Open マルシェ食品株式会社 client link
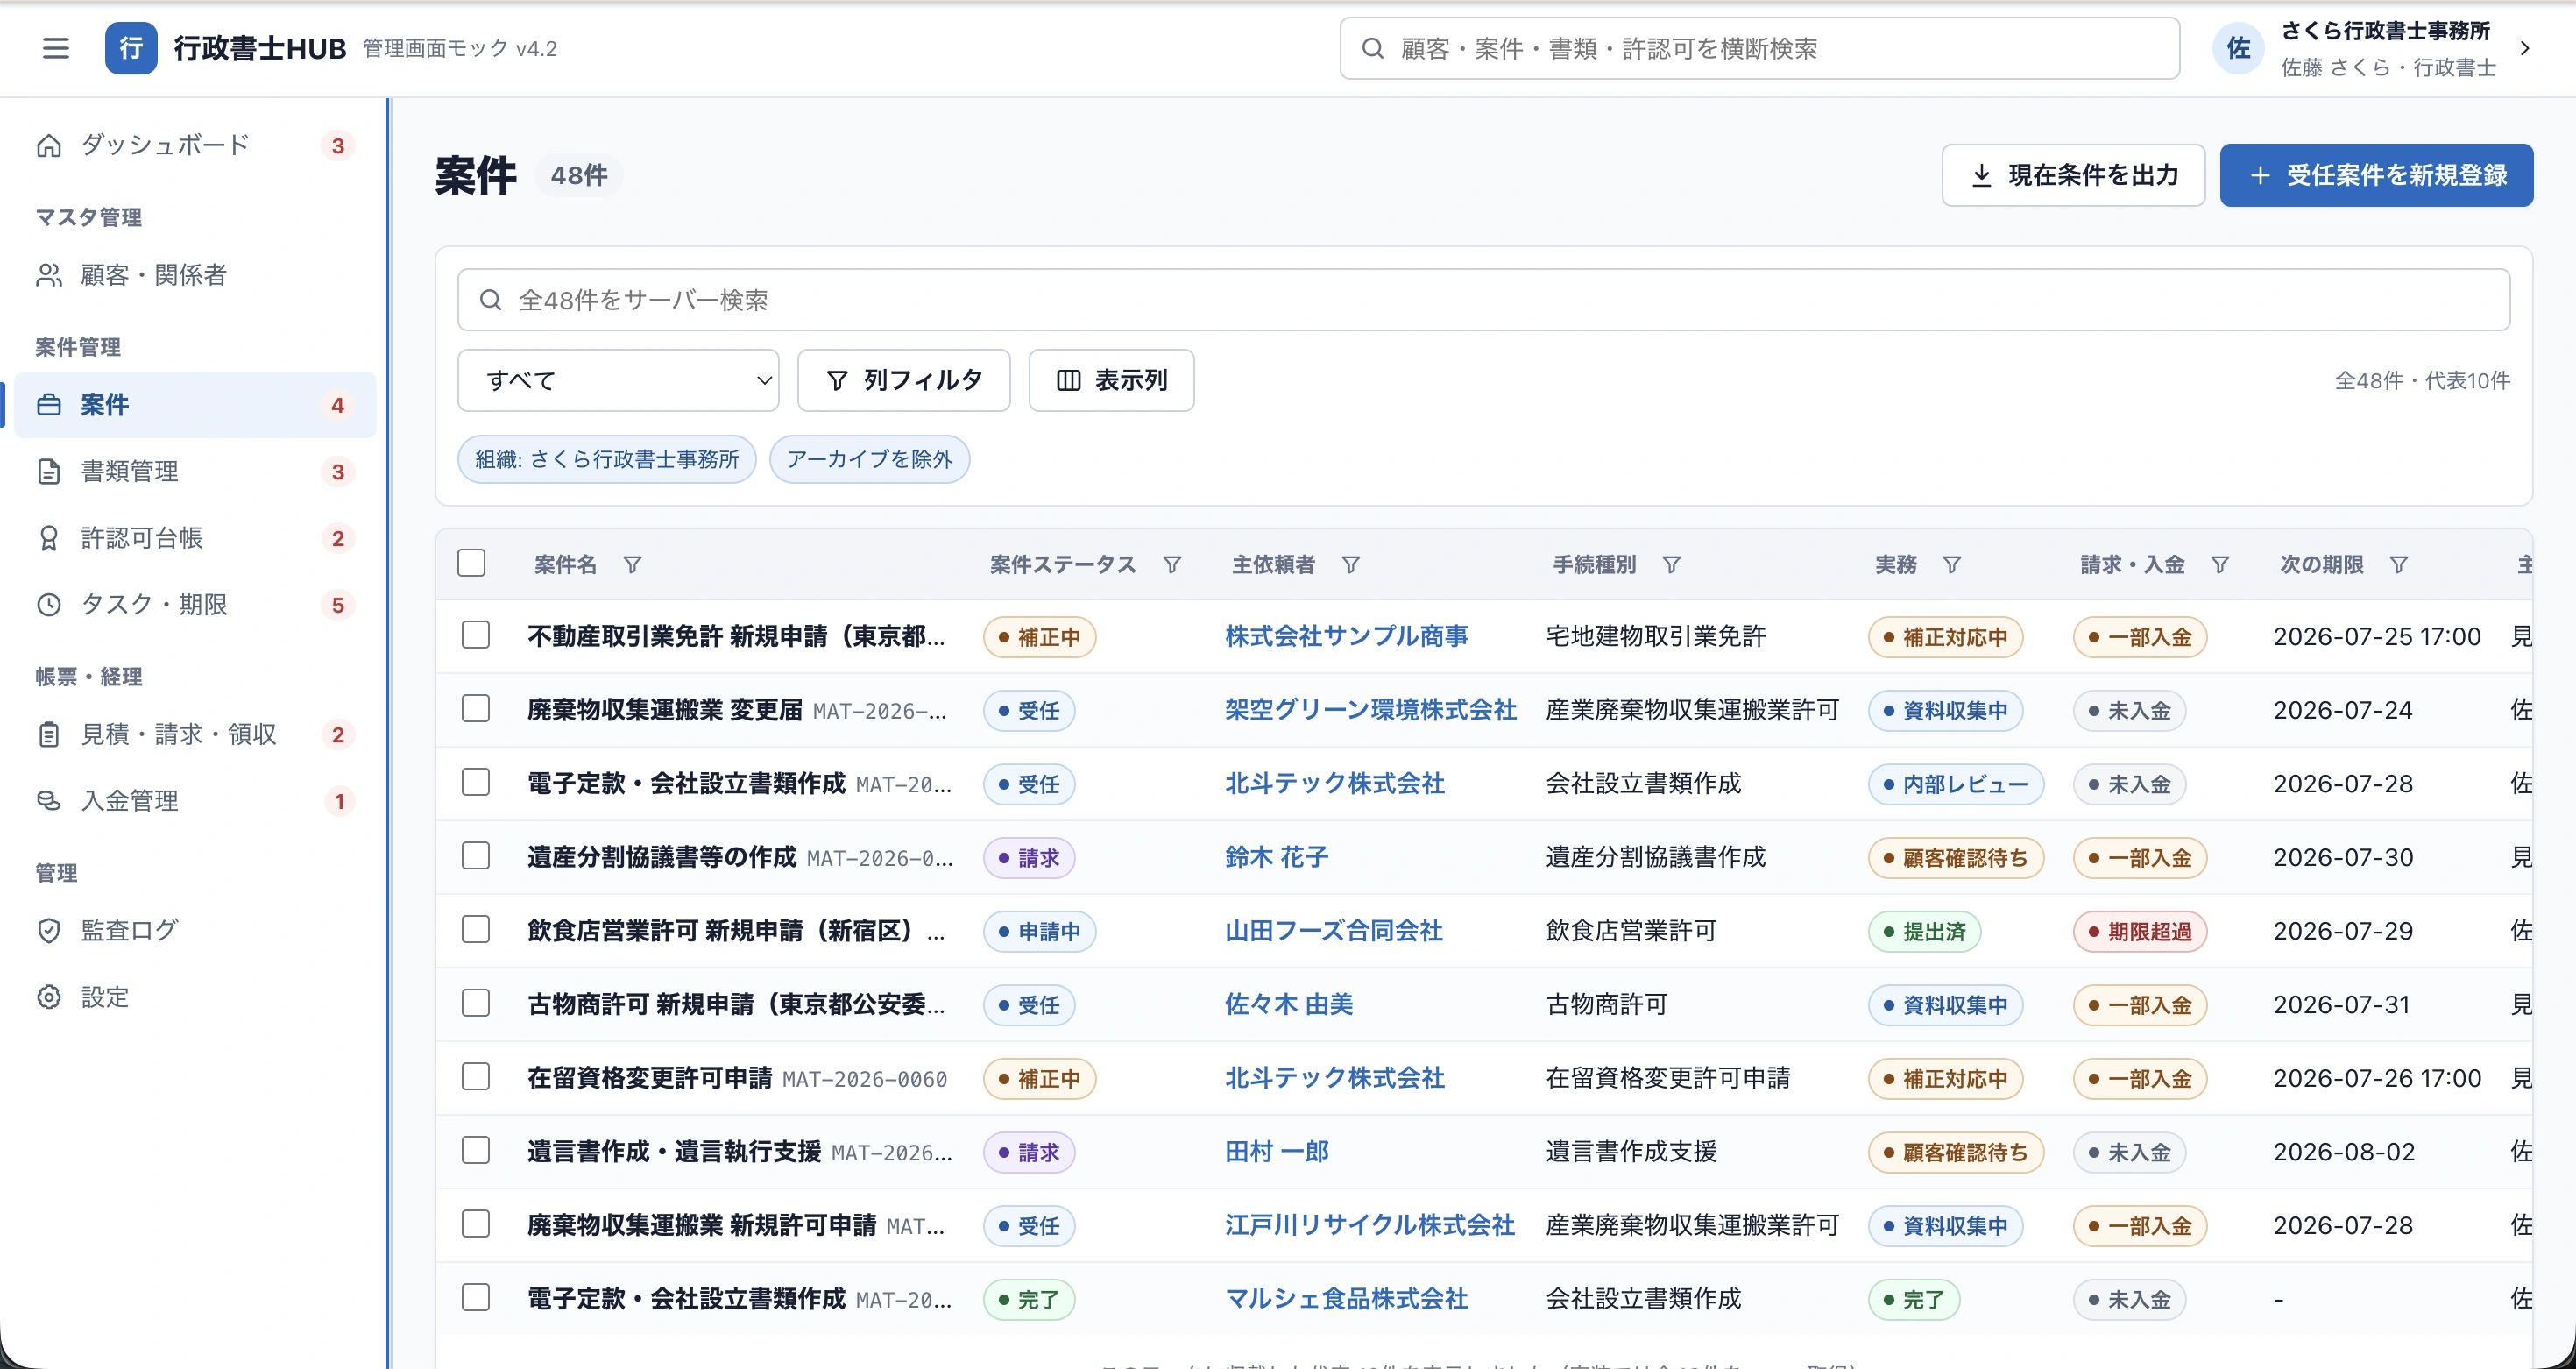This screenshot has width=2576, height=1369. (x=1346, y=1299)
